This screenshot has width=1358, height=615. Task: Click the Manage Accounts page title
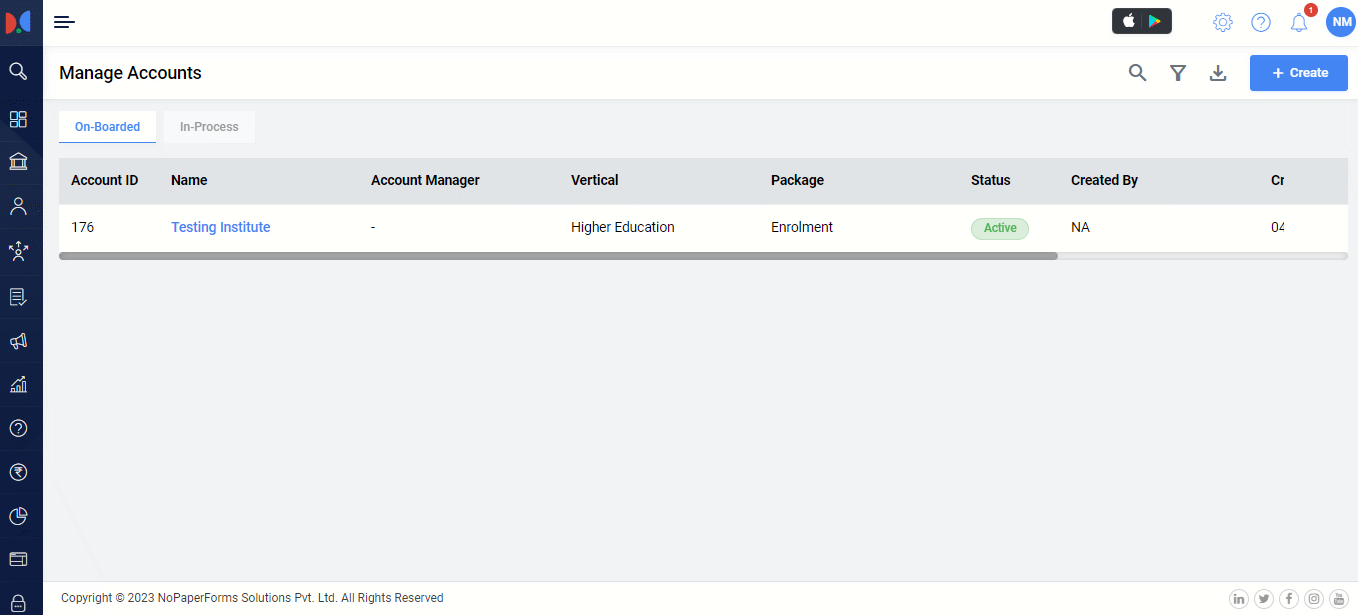130,73
